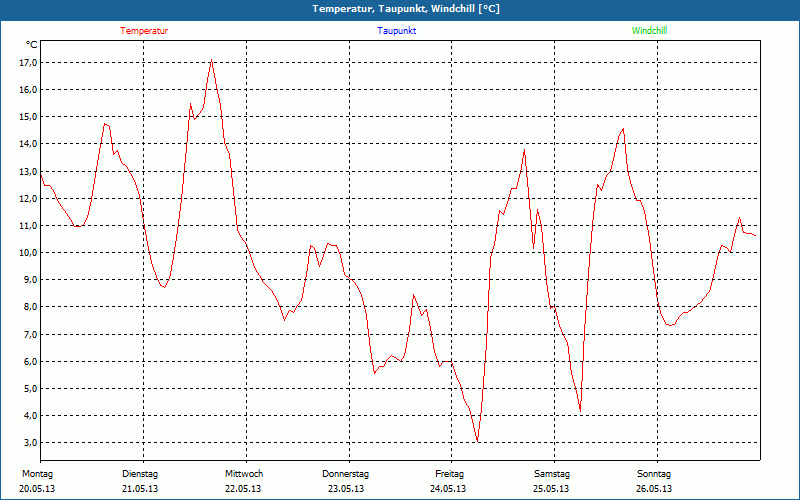Click the date 22.05.13
The width and height of the screenshot is (800, 500).
(243, 489)
